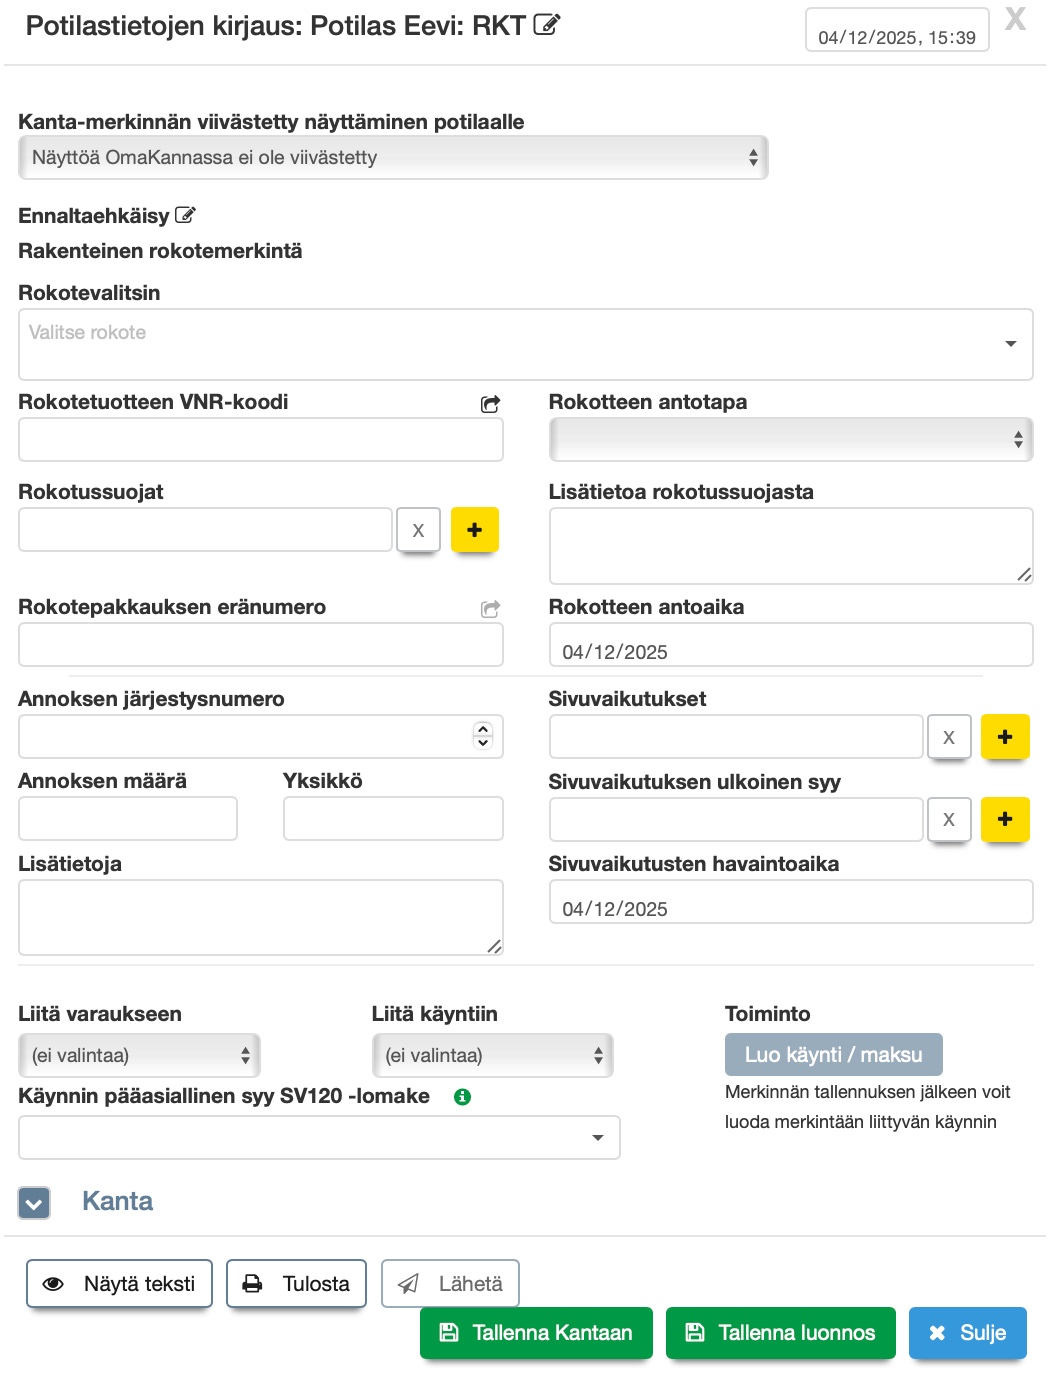Viewport: 1054px width, 1378px height.
Task: Save the entry with Tallenna Kantaan
Action: click(536, 1333)
